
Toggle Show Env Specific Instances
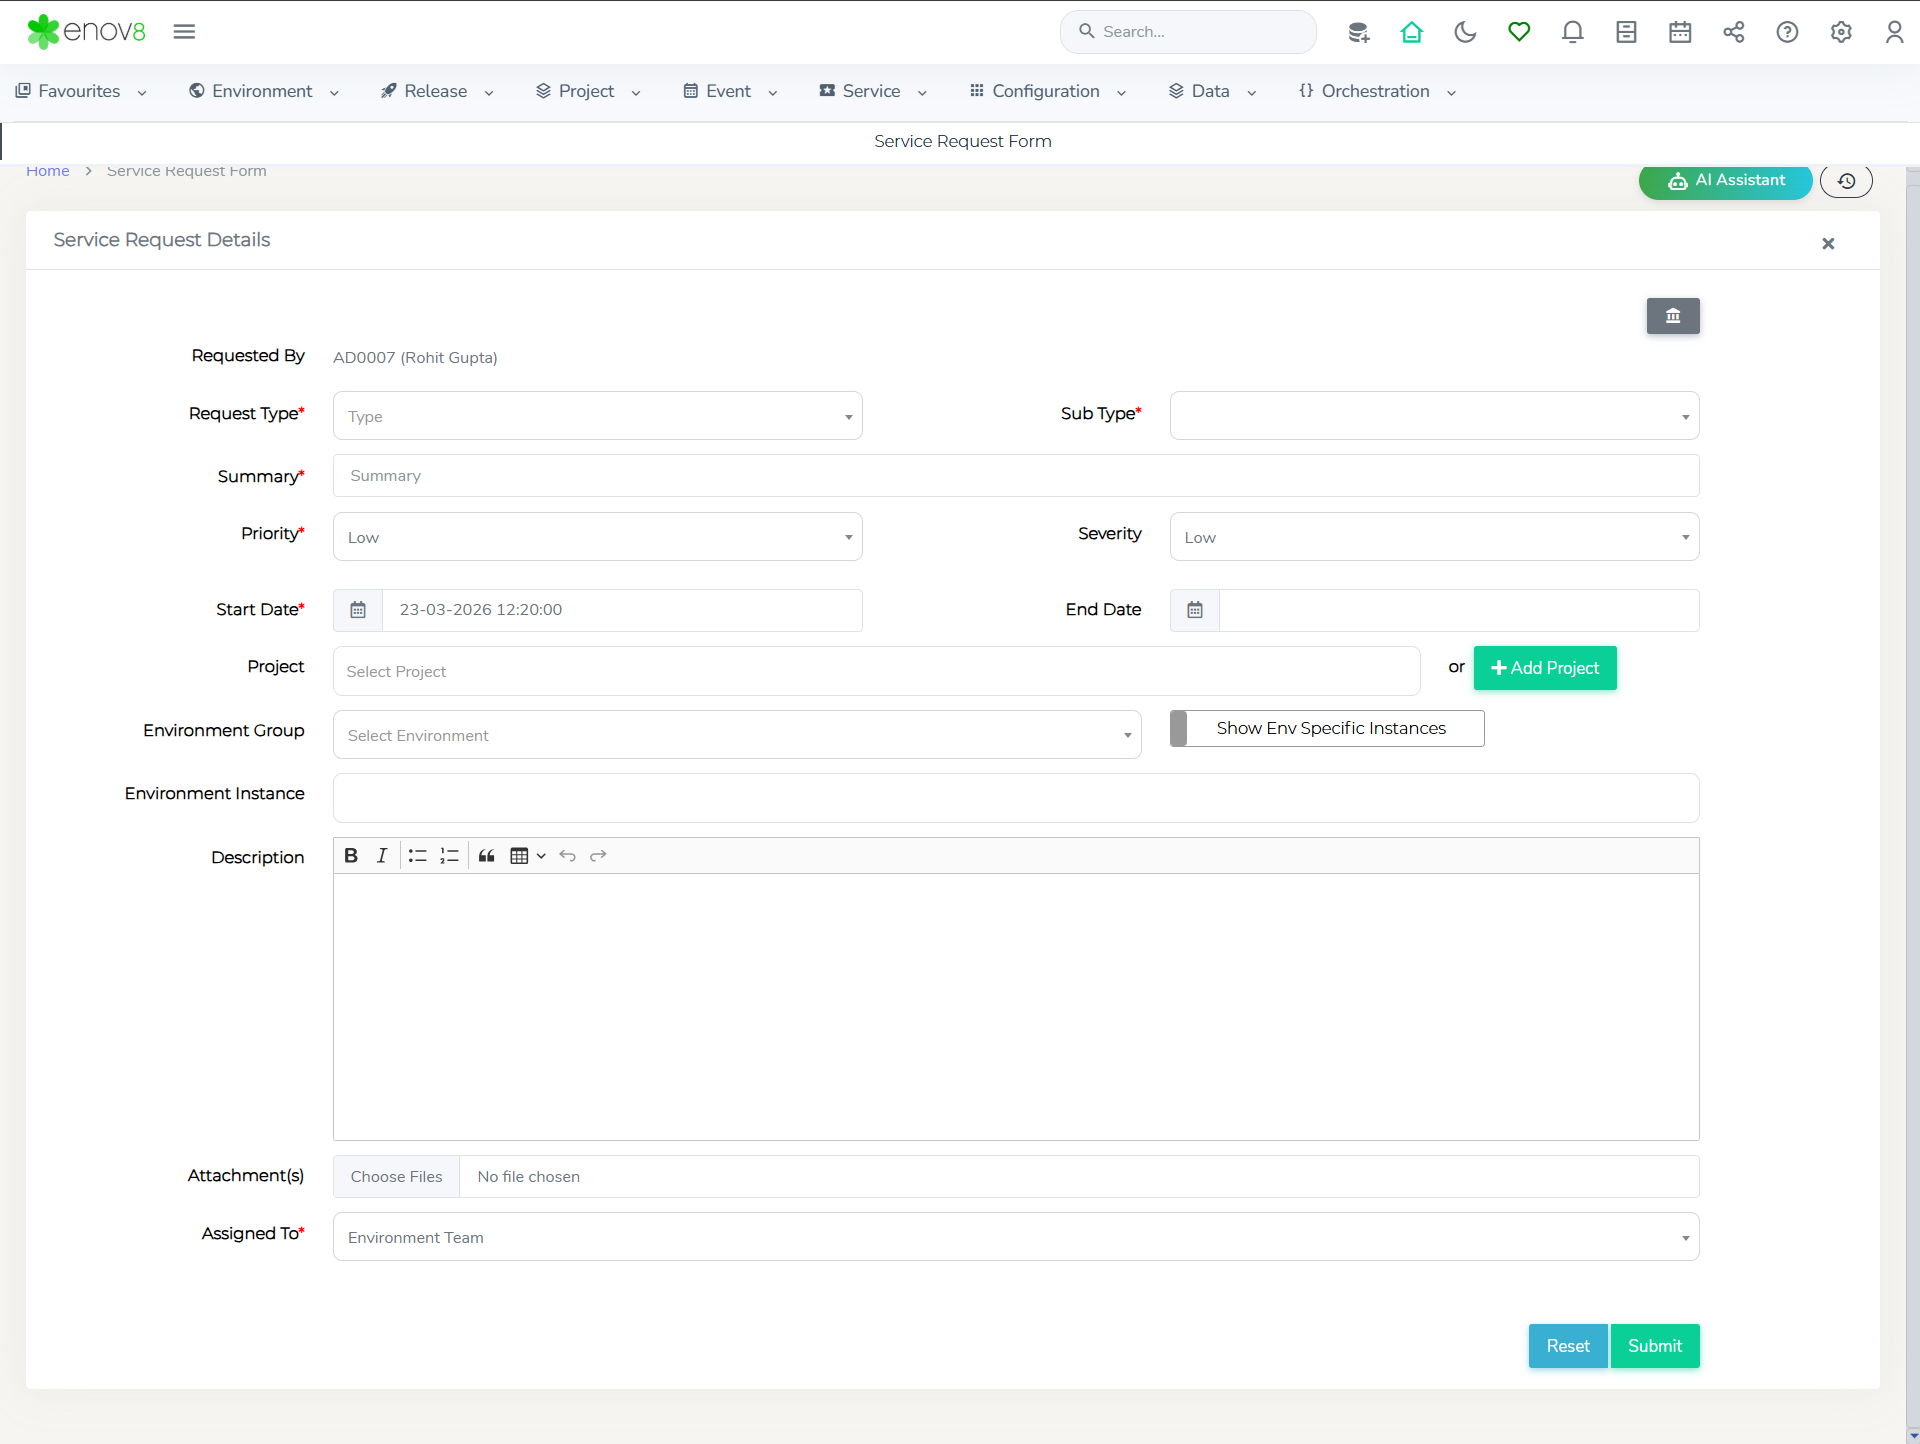tap(1327, 728)
